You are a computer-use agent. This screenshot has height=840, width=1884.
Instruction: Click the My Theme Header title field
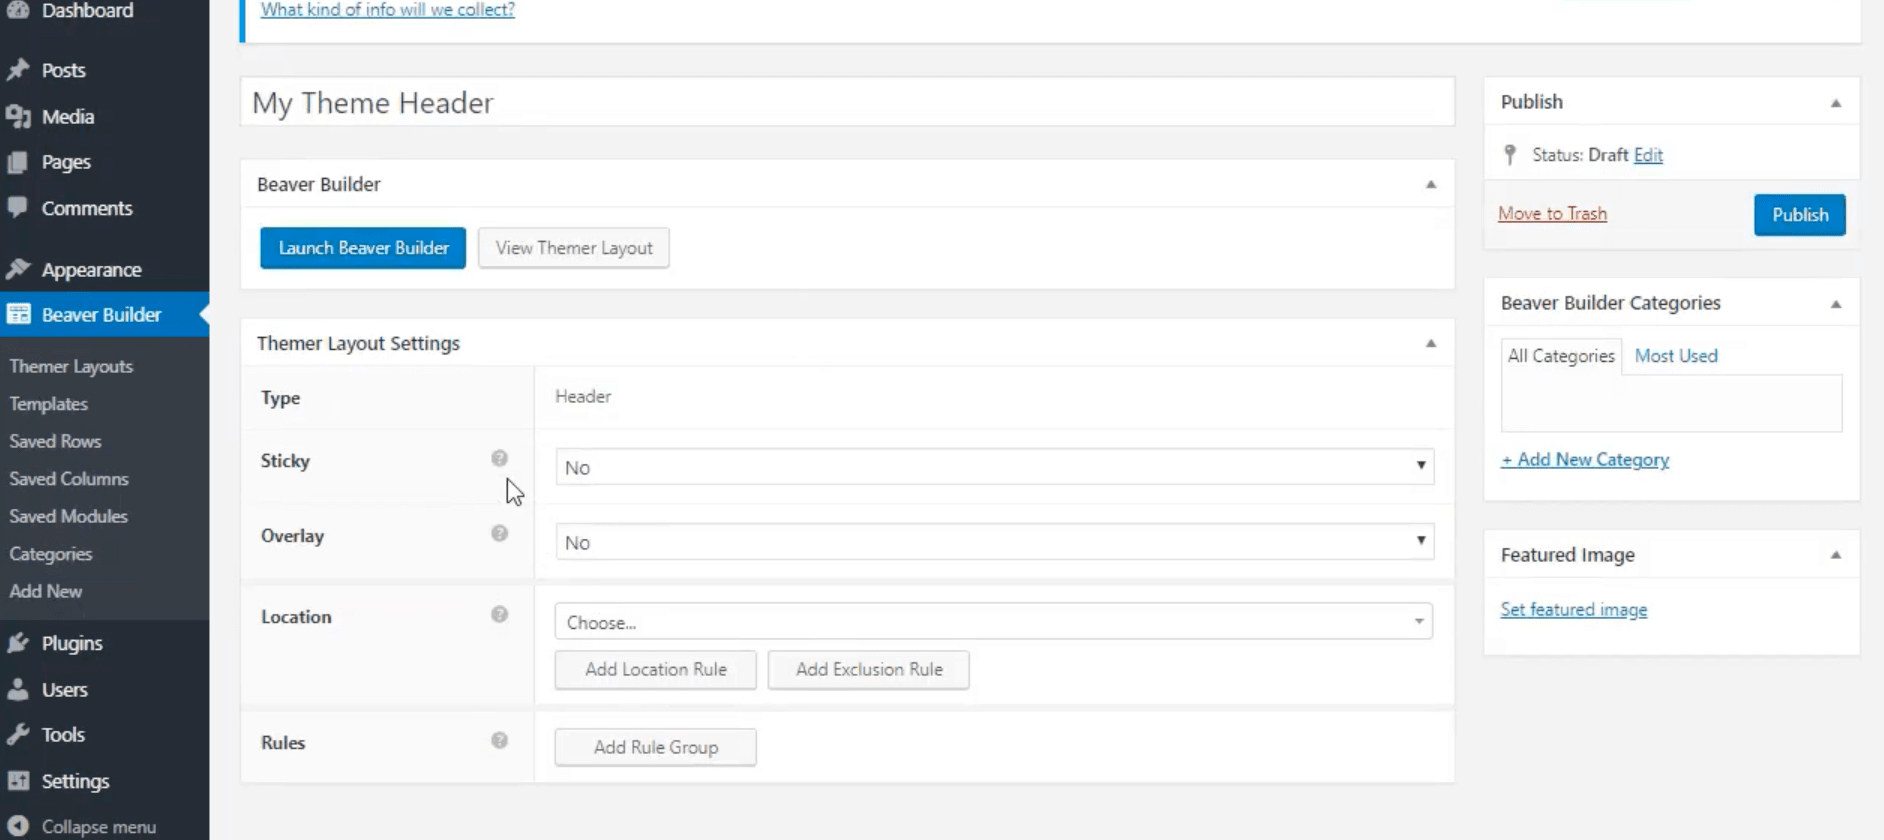tap(848, 102)
